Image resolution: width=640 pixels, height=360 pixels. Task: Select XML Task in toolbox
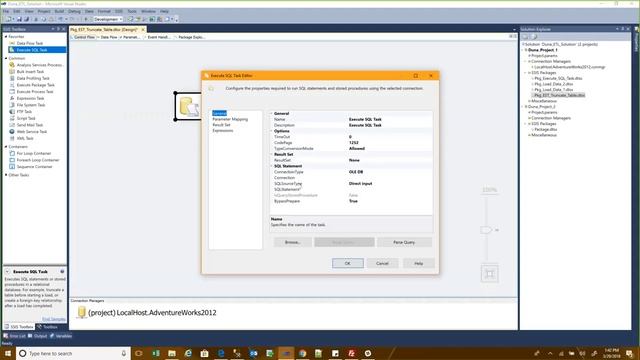[25, 138]
